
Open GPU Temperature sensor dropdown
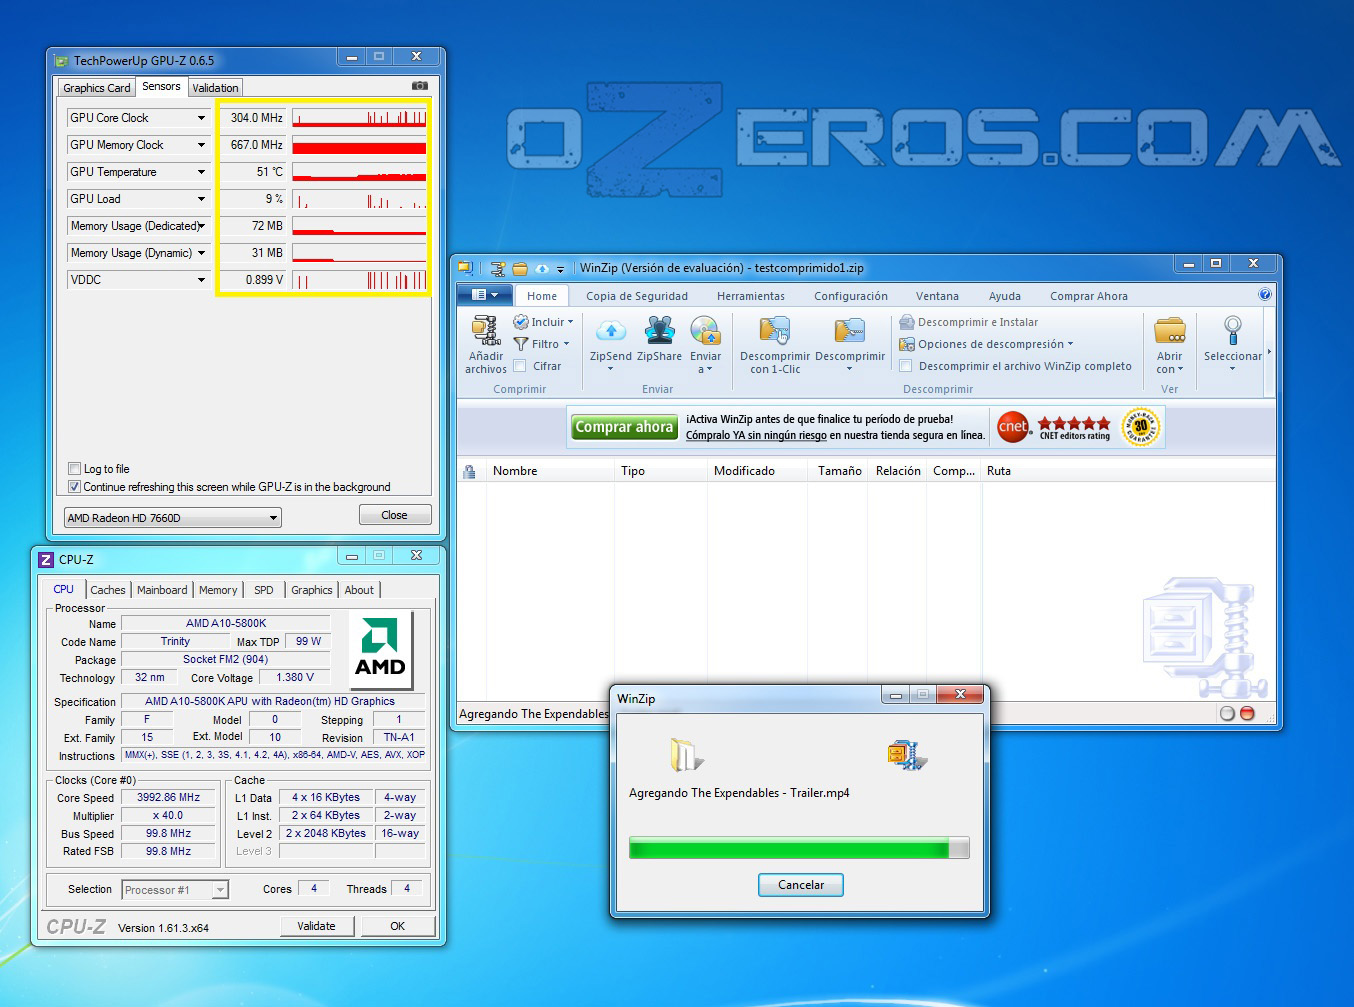tap(201, 172)
